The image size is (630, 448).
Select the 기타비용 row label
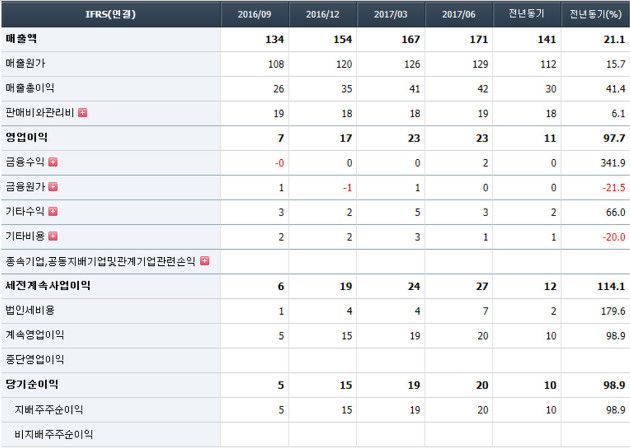pos(25,236)
